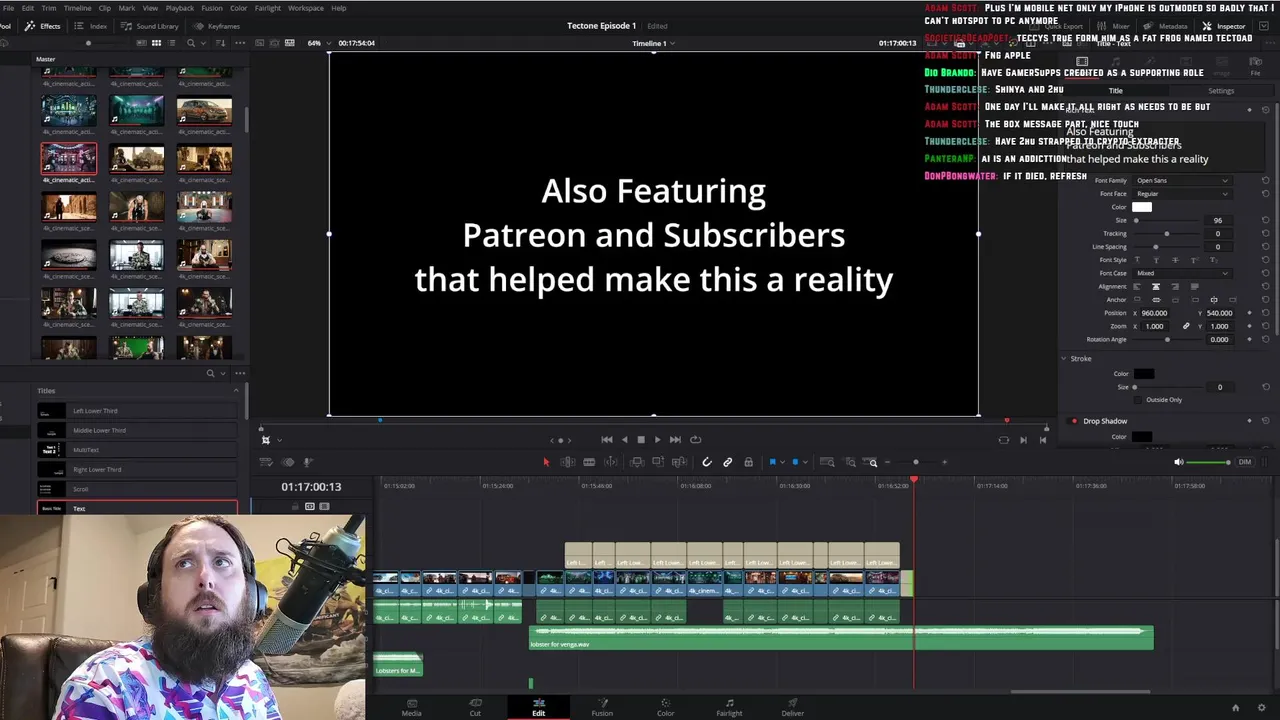This screenshot has height=720, width=1280.
Task: Activate the Trim Edit Mode tool
Action: click(x=567, y=462)
